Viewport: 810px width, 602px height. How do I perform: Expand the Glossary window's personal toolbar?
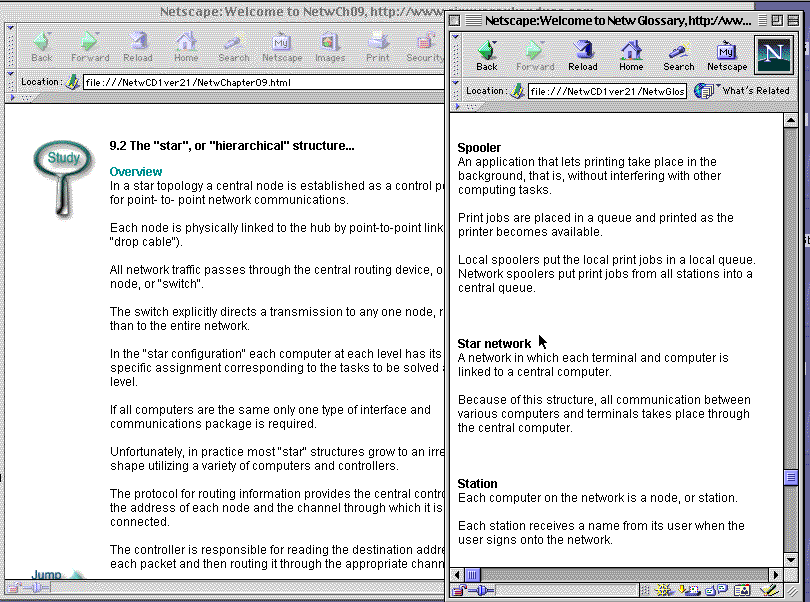tap(457, 107)
